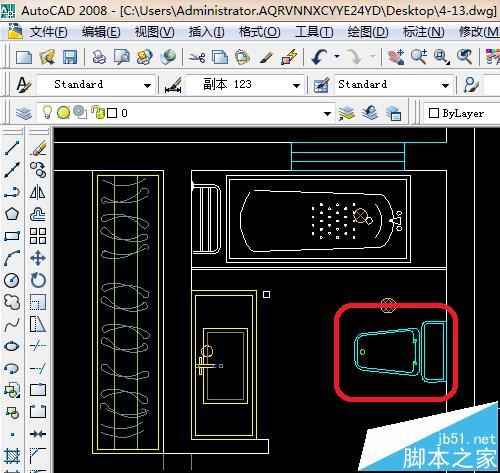Select the Move tool
This screenshot has height=473, width=500.
click(x=38, y=258)
